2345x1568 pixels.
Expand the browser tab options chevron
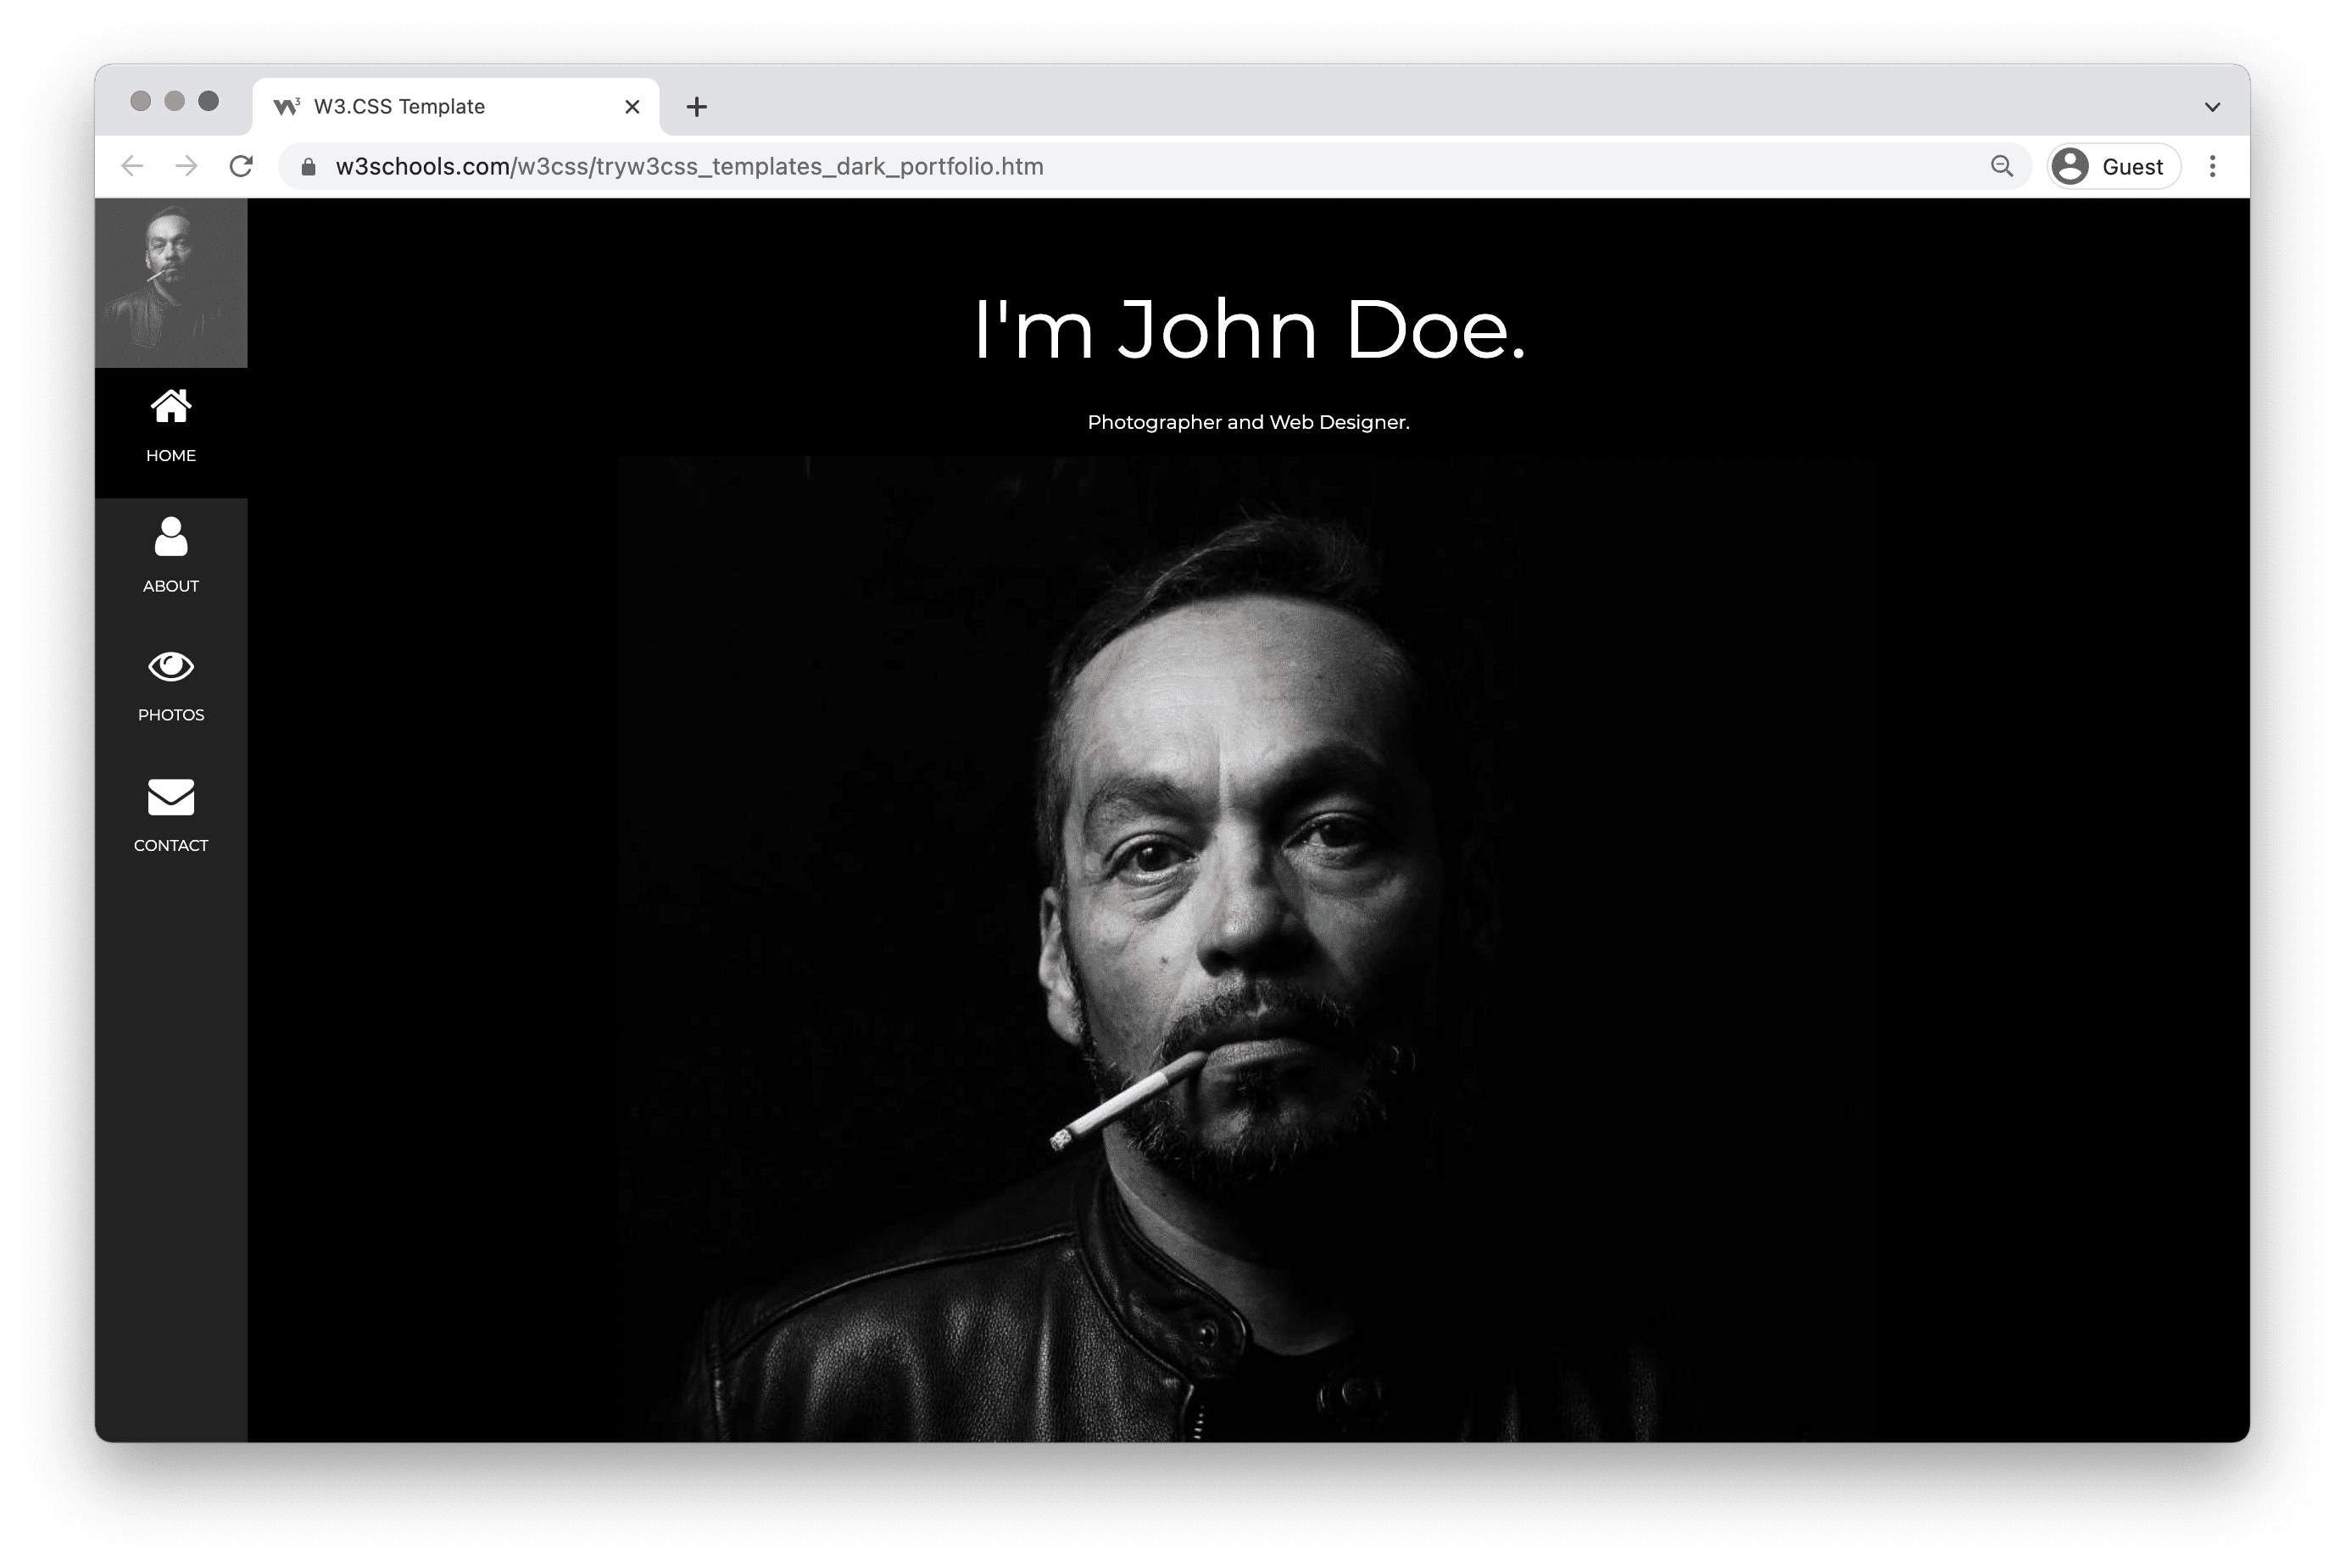[x=2212, y=105]
